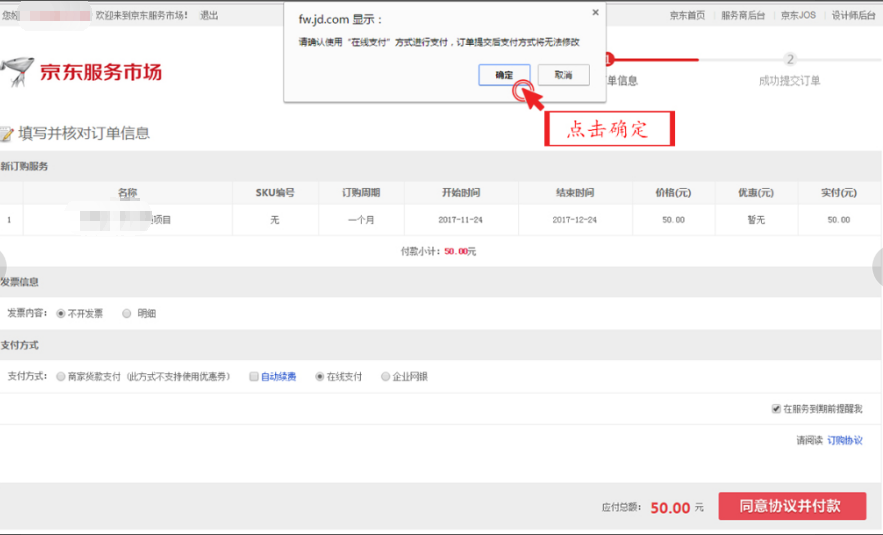
Task: Select the 企业网银 radio button
Action: click(x=385, y=377)
